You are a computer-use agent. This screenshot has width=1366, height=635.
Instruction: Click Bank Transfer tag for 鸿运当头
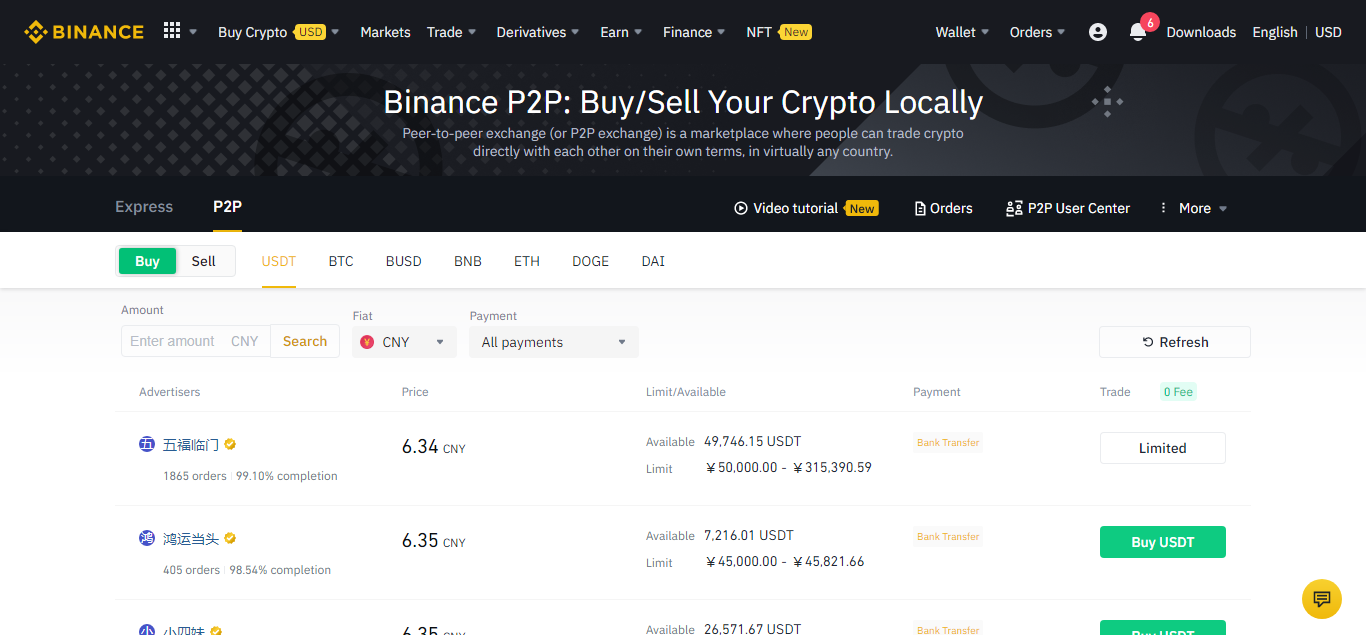(948, 536)
